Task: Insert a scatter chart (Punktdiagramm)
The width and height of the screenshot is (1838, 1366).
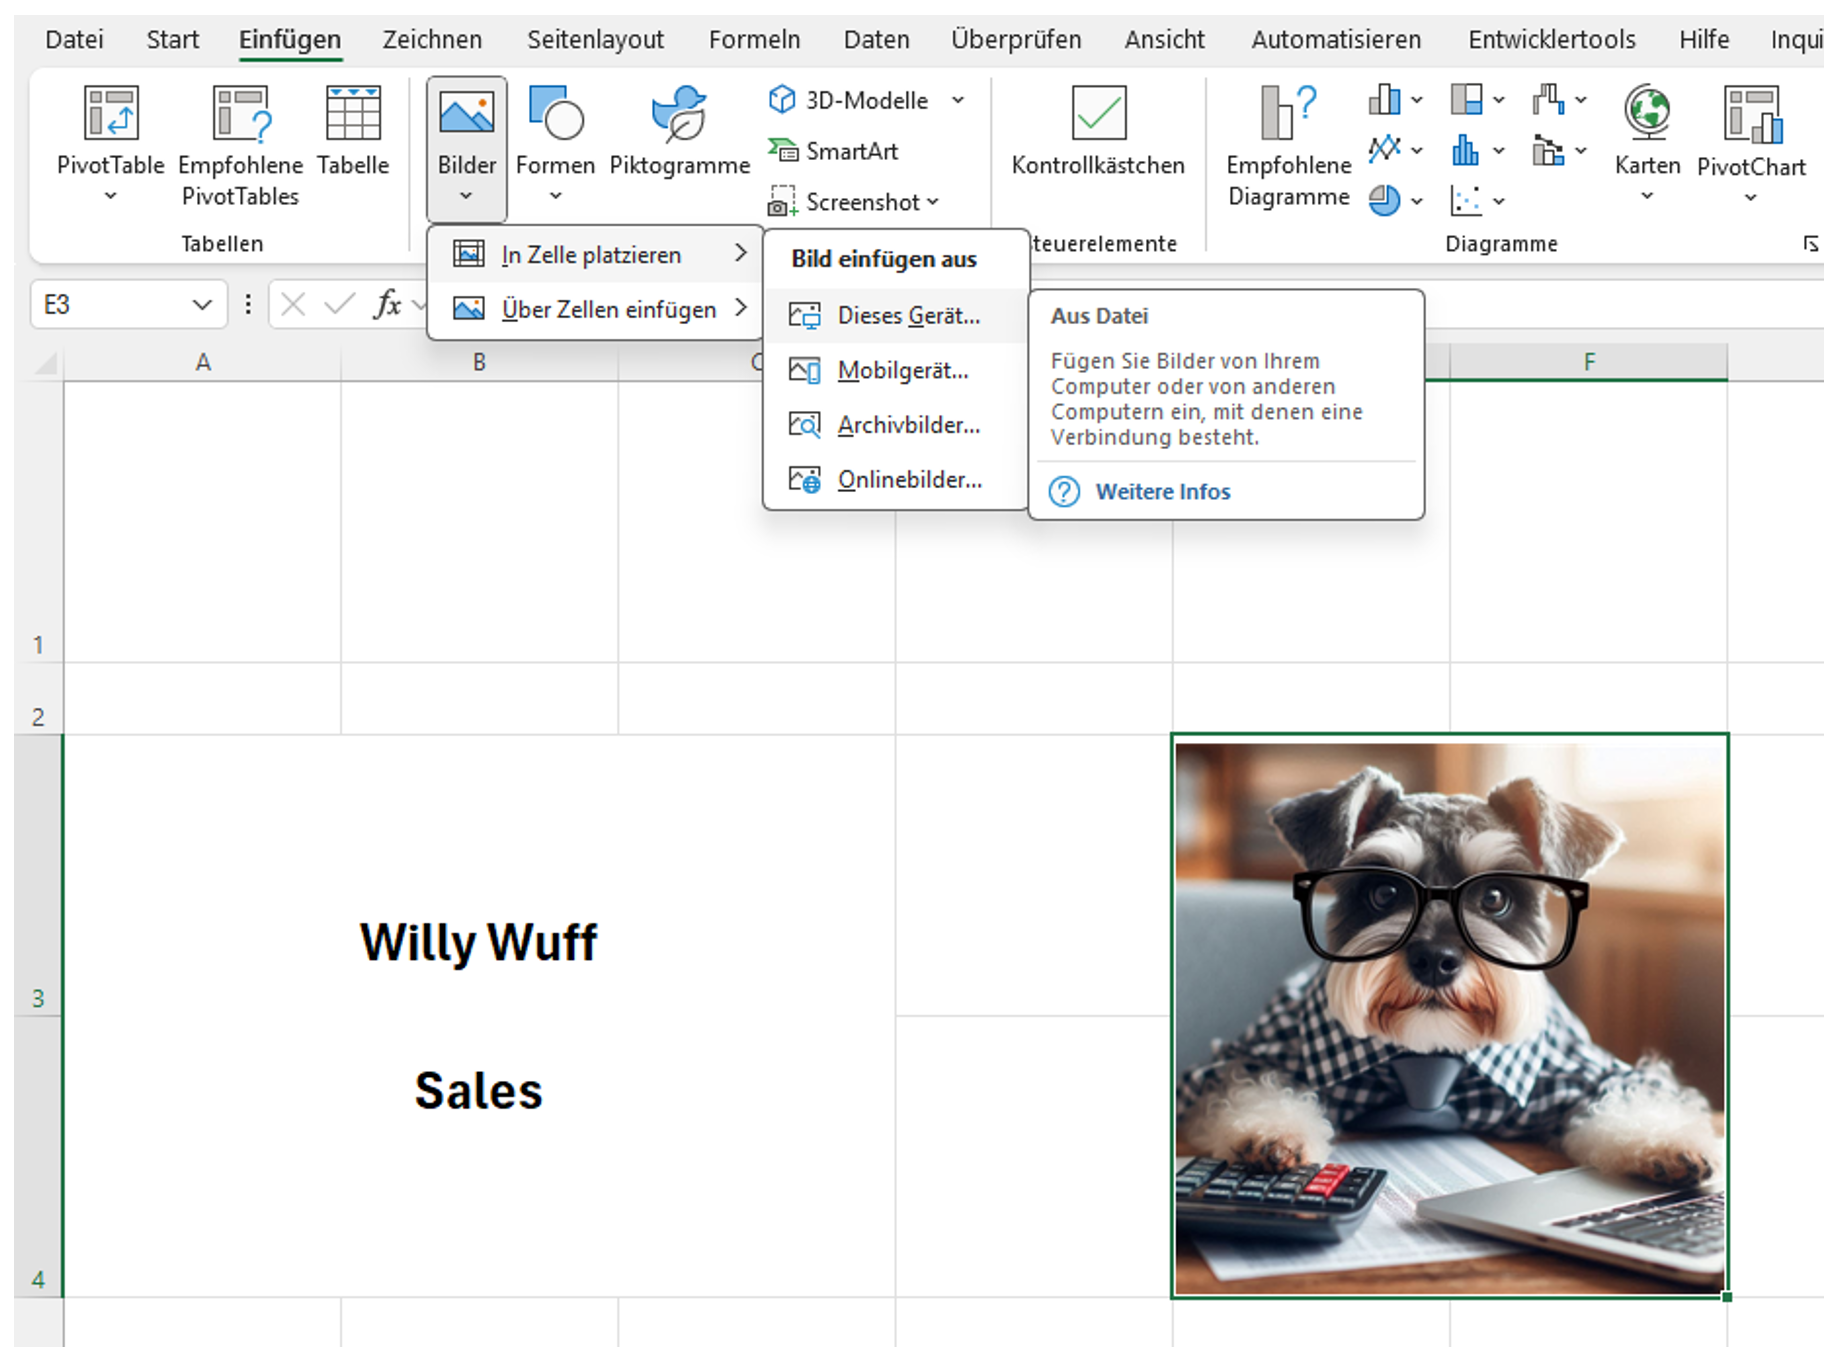Action: click(x=1465, y=200)
